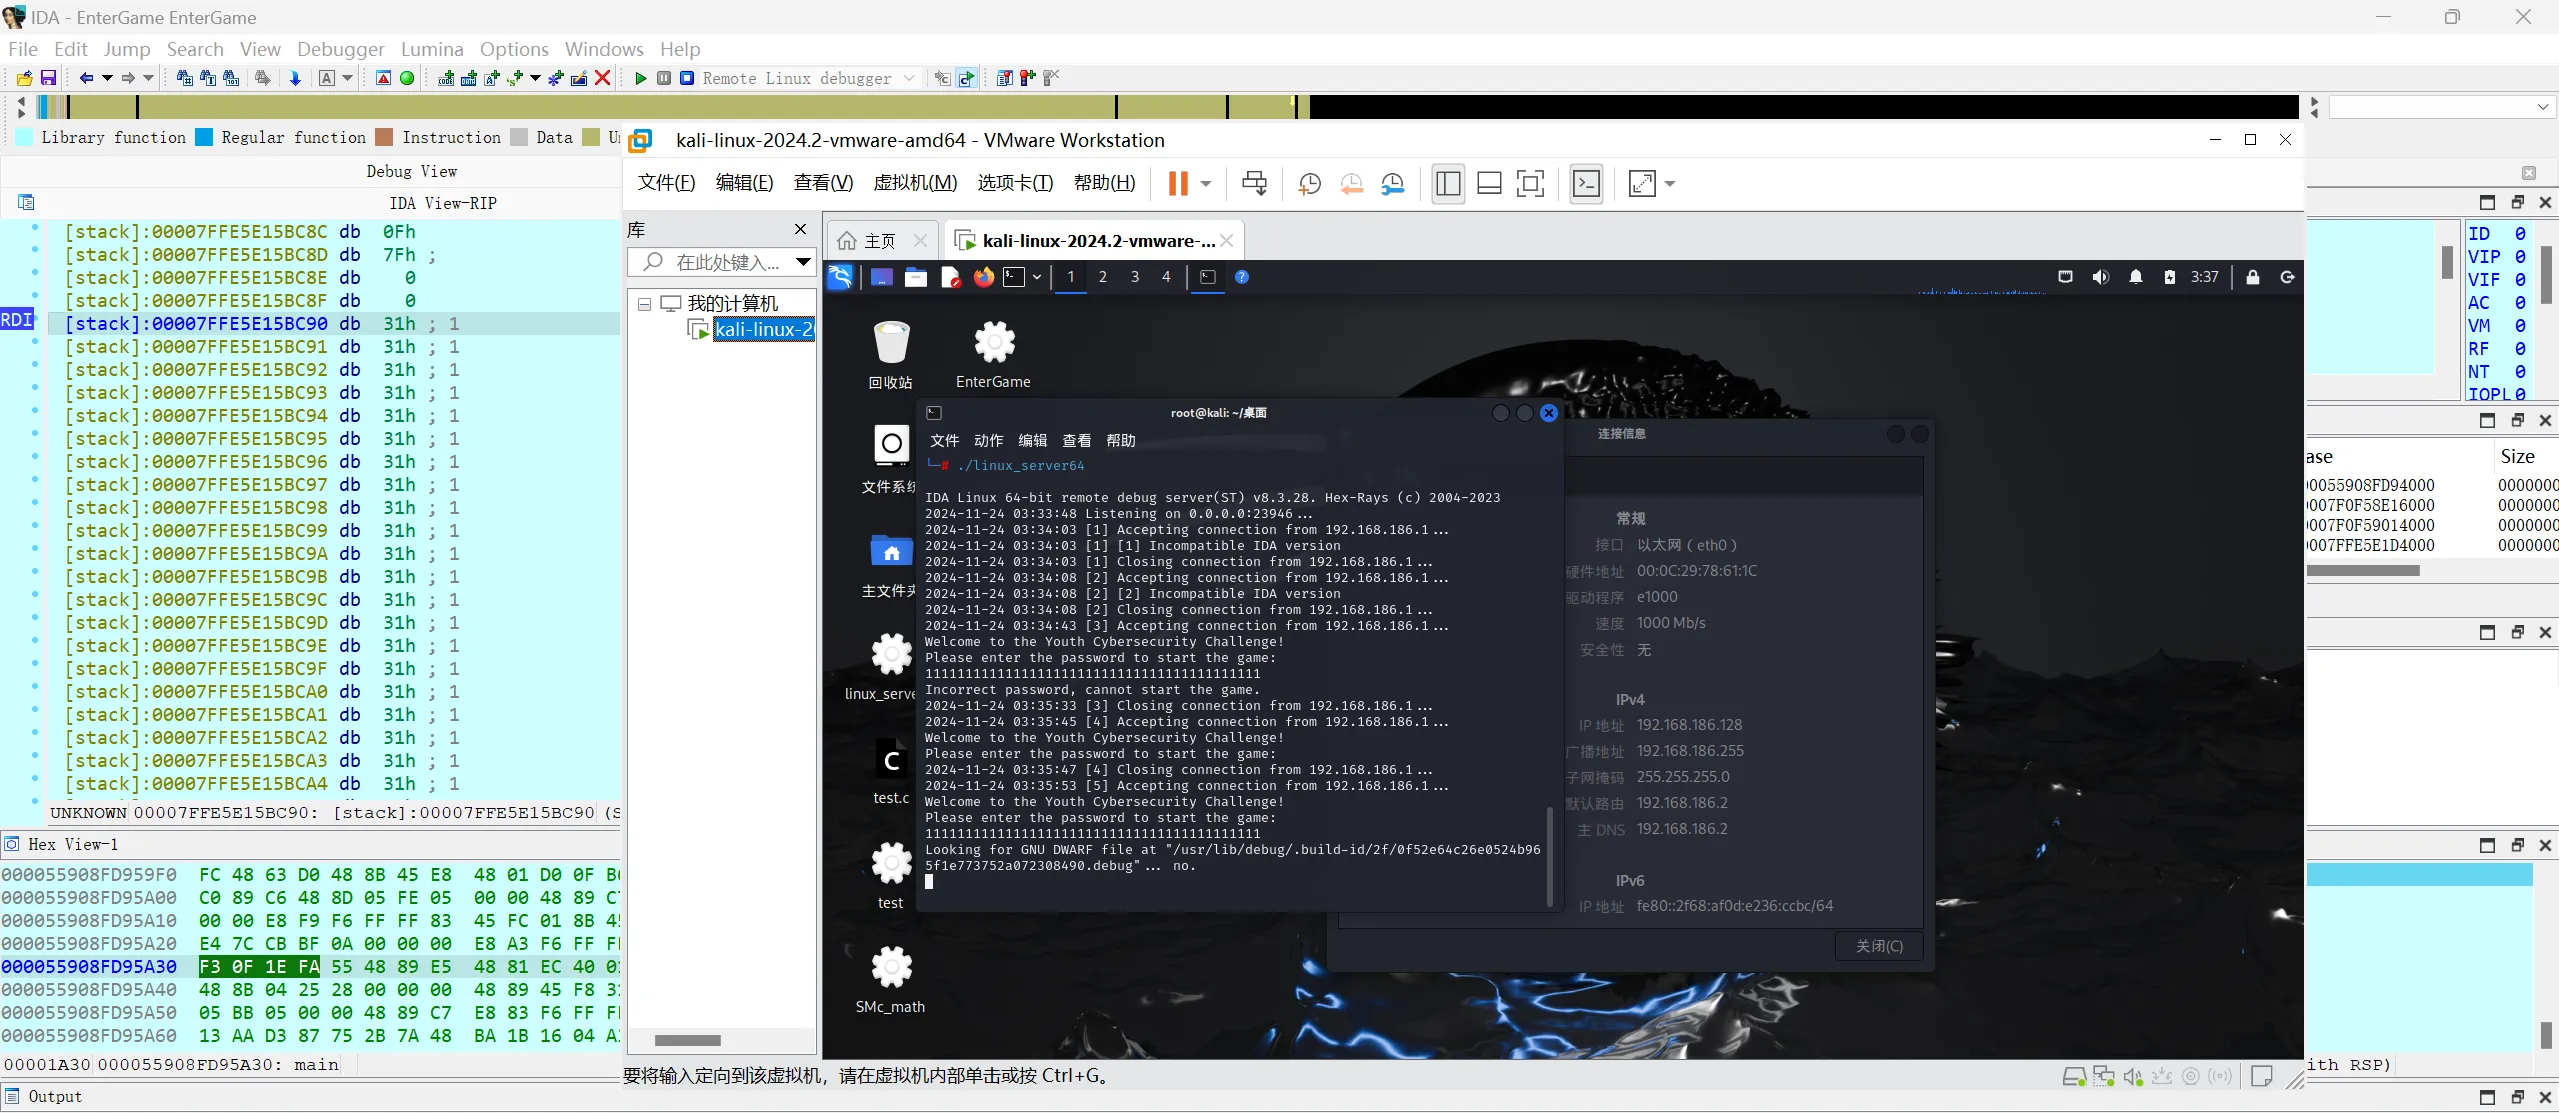The width and height of the screenshot is (2559, 1113).
Task: Open the Debugger menu in IDA
Action: (x=340, y=49)
